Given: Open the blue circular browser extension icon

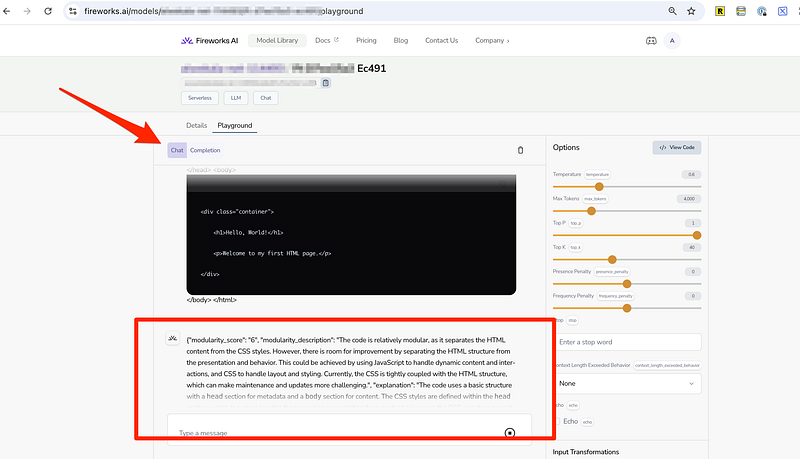Looking at the screenshot, I should [x=762, y=11].
